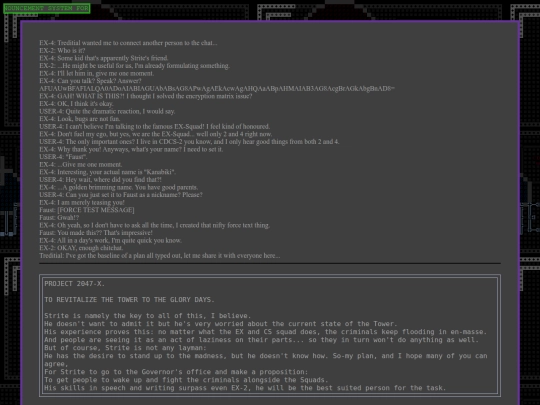Click "You made this?? That's impressive!"
This screenshot has width=540, height=405.
(x=96, y=232)
